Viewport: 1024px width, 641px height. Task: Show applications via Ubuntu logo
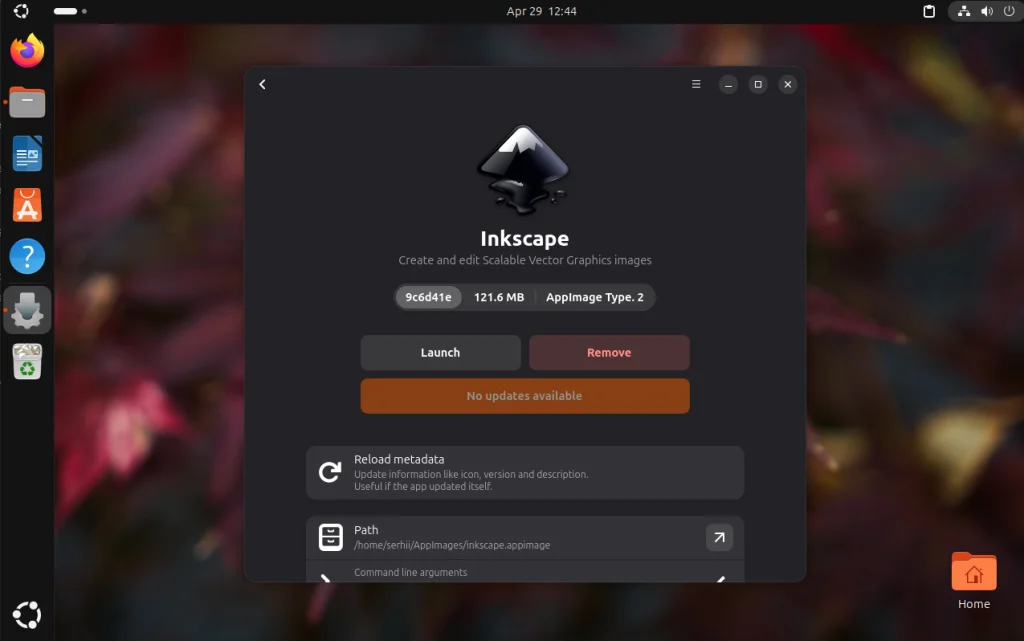pos(27,614)
